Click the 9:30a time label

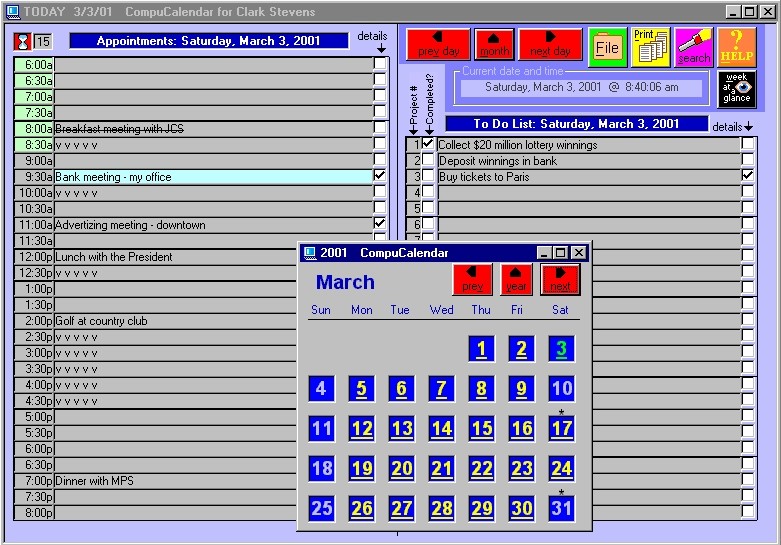34,176
